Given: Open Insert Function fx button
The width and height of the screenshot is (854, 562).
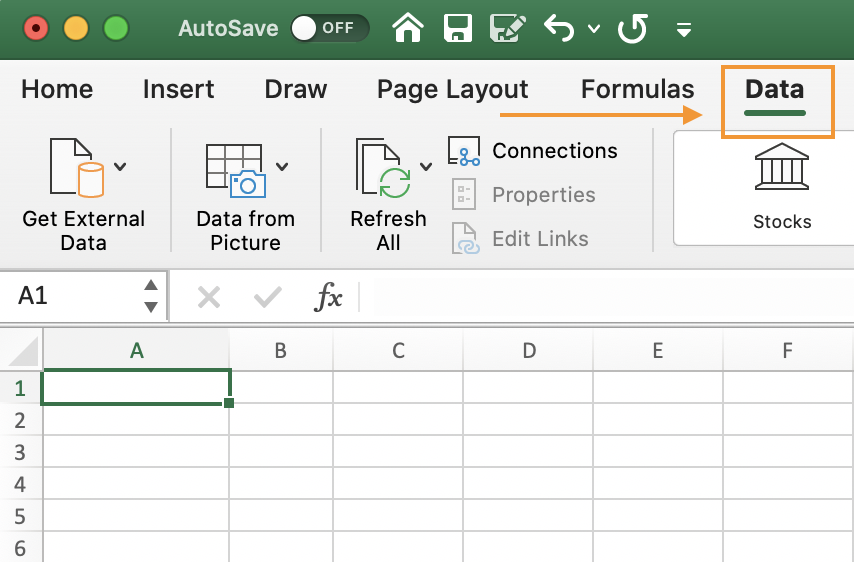Looking at the screenshot, I should [x=328, y=297].
